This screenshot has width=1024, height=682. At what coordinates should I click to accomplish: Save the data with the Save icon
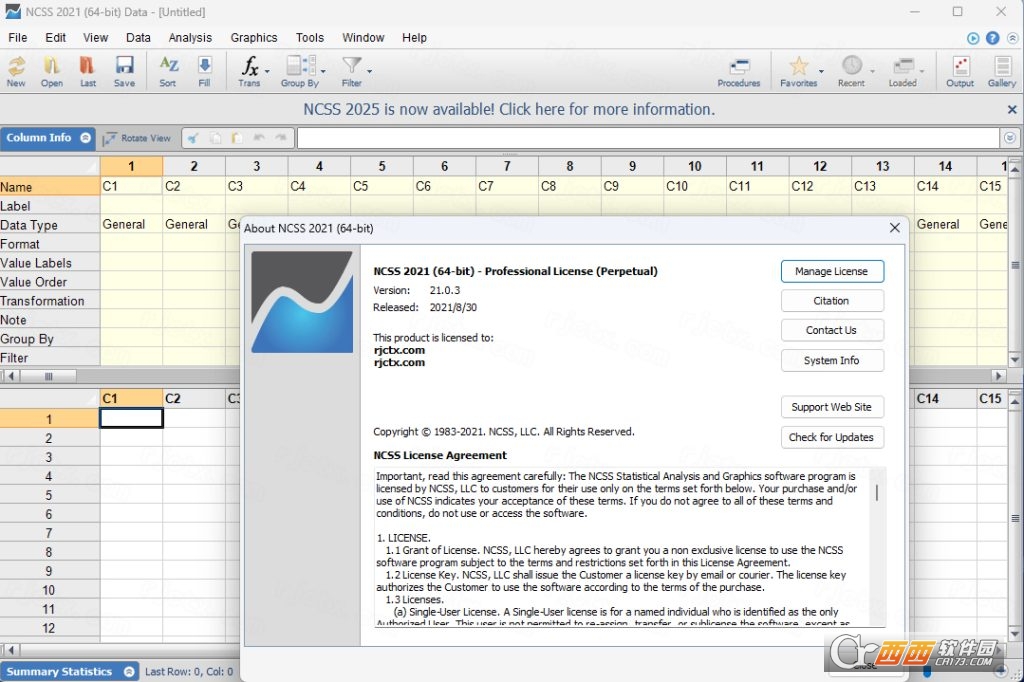124,71
